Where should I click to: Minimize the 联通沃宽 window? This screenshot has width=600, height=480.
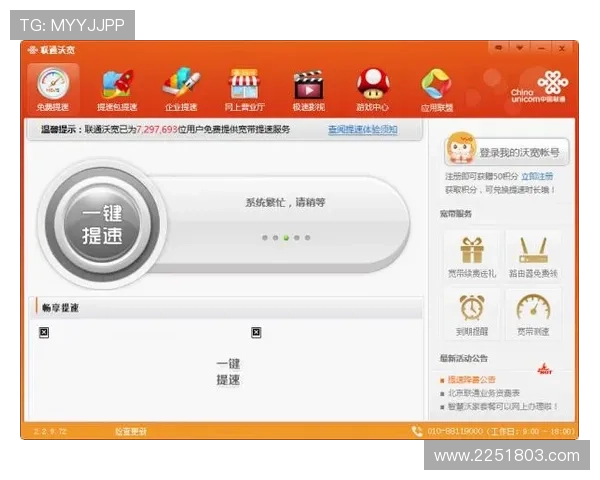(x=541, y=48)
